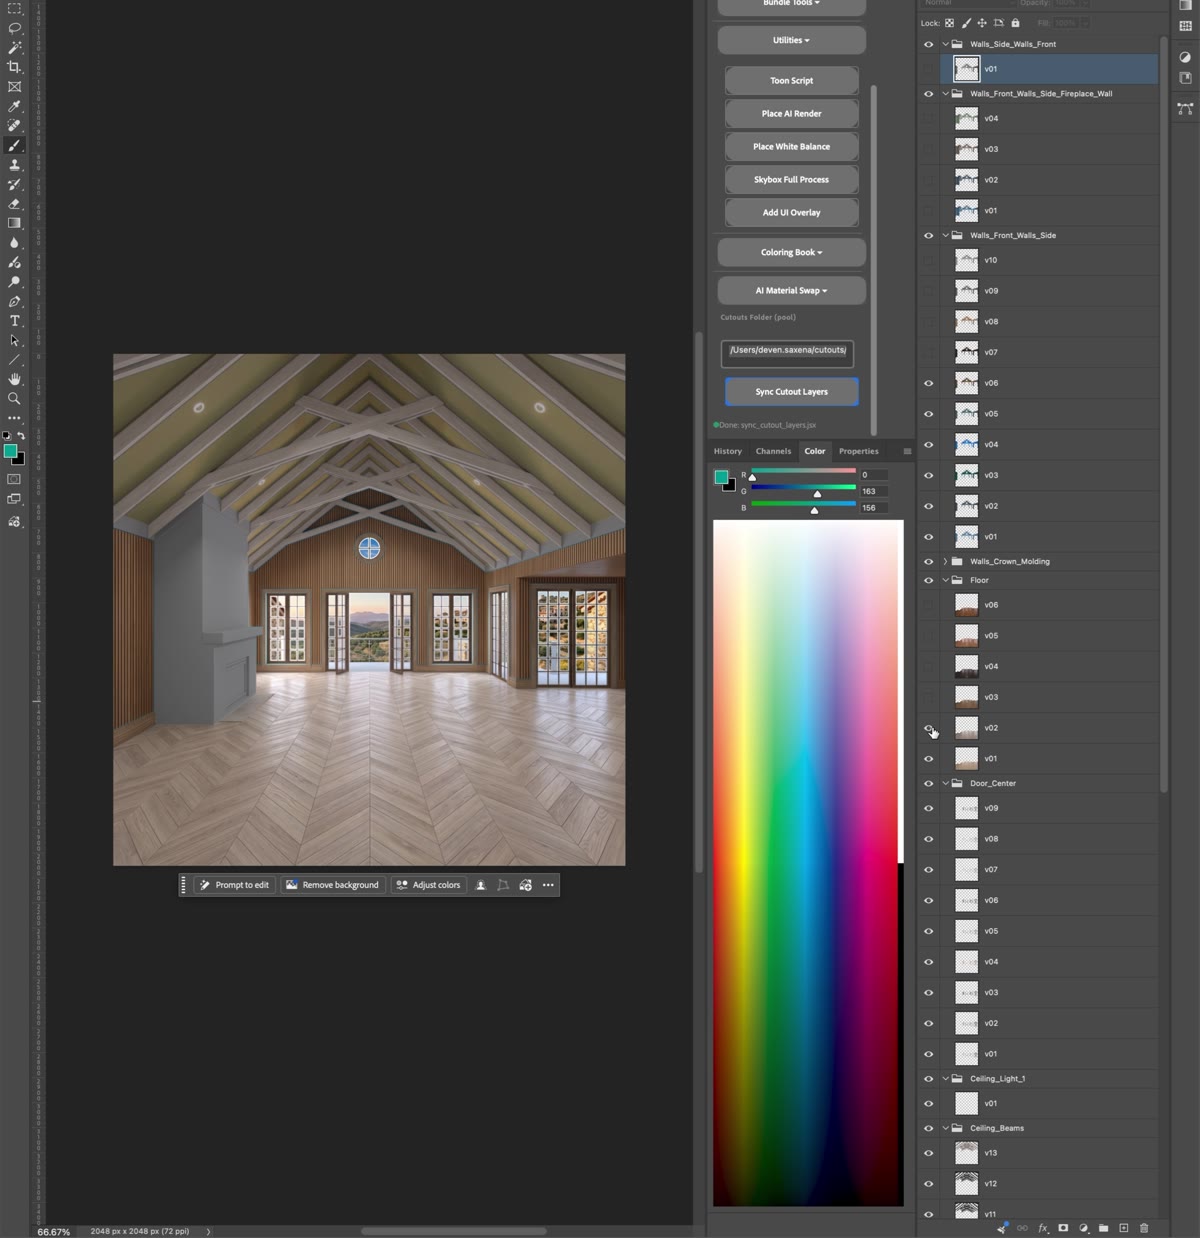Expand the Walls_Crown_Molding group
1200x1238 pixels.
(945, 562)
